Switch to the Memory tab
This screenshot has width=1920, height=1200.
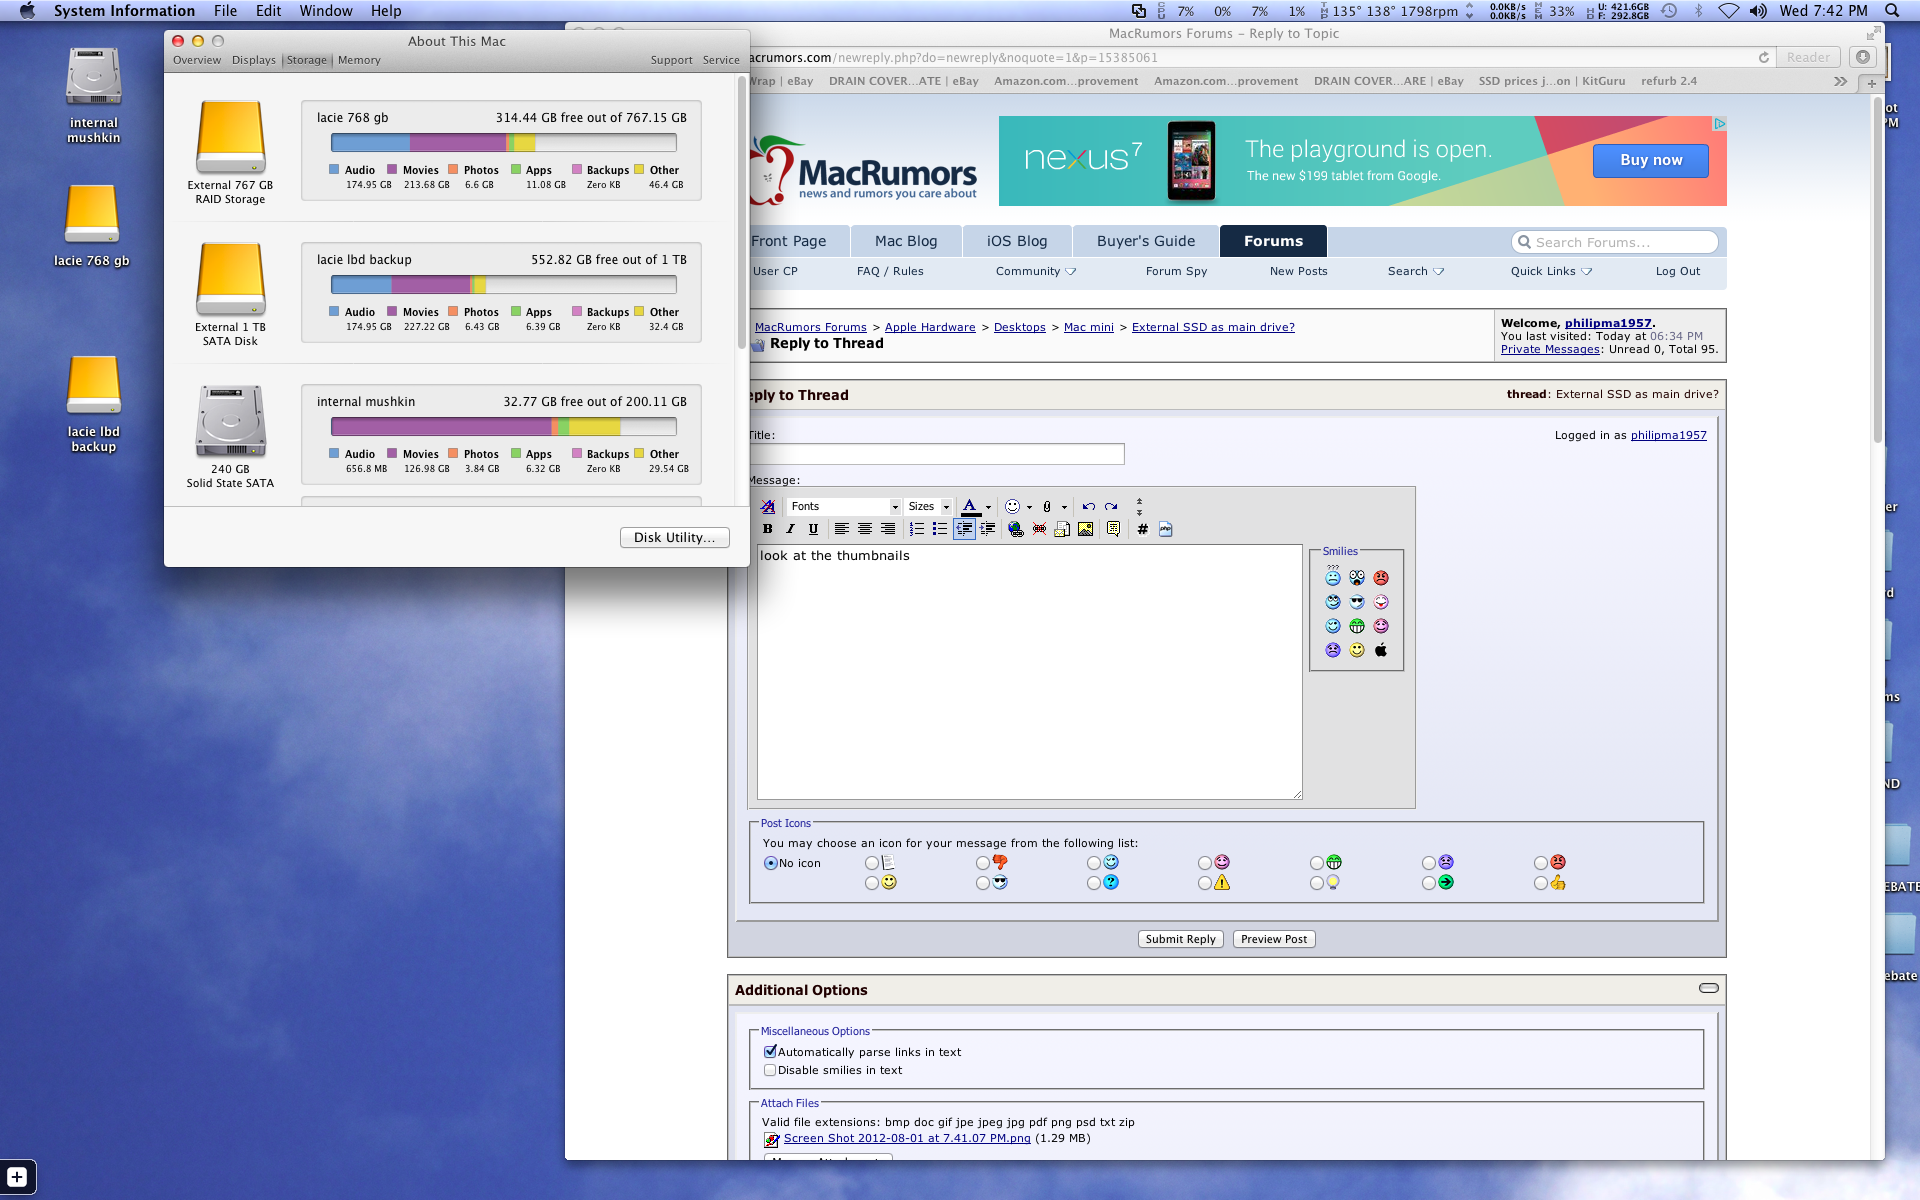coord(359,60)
